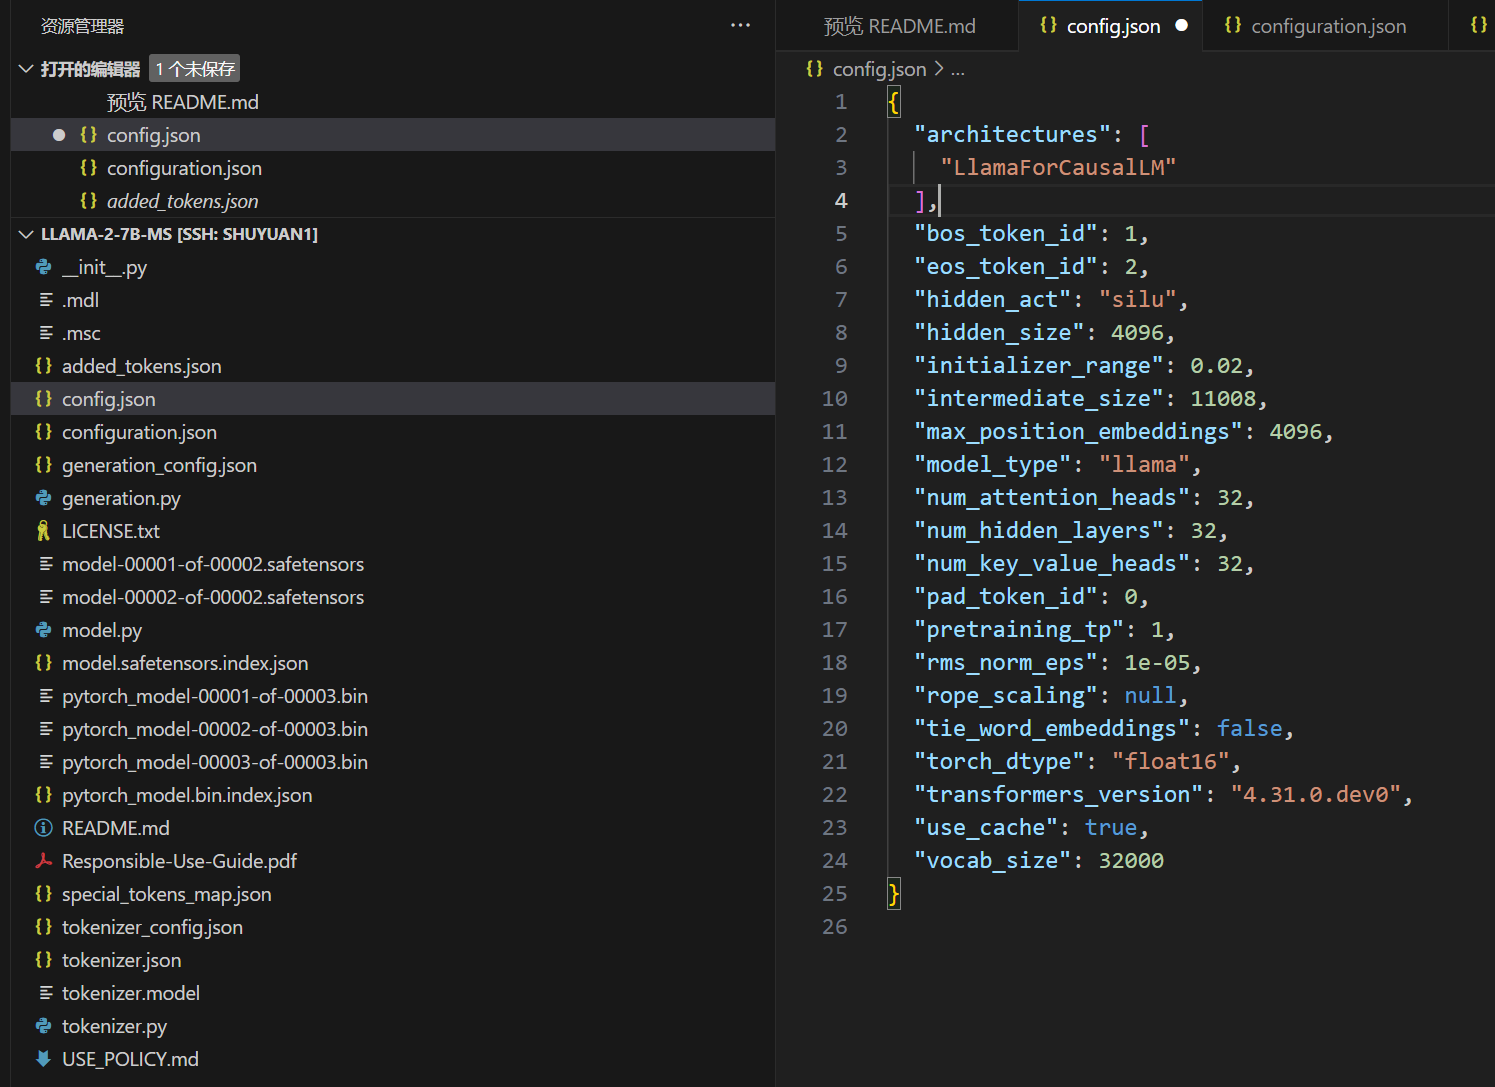Screen dimensions: 1495x1087
Task: Switch to the README.md preview tab
Action: coord(899,26)
